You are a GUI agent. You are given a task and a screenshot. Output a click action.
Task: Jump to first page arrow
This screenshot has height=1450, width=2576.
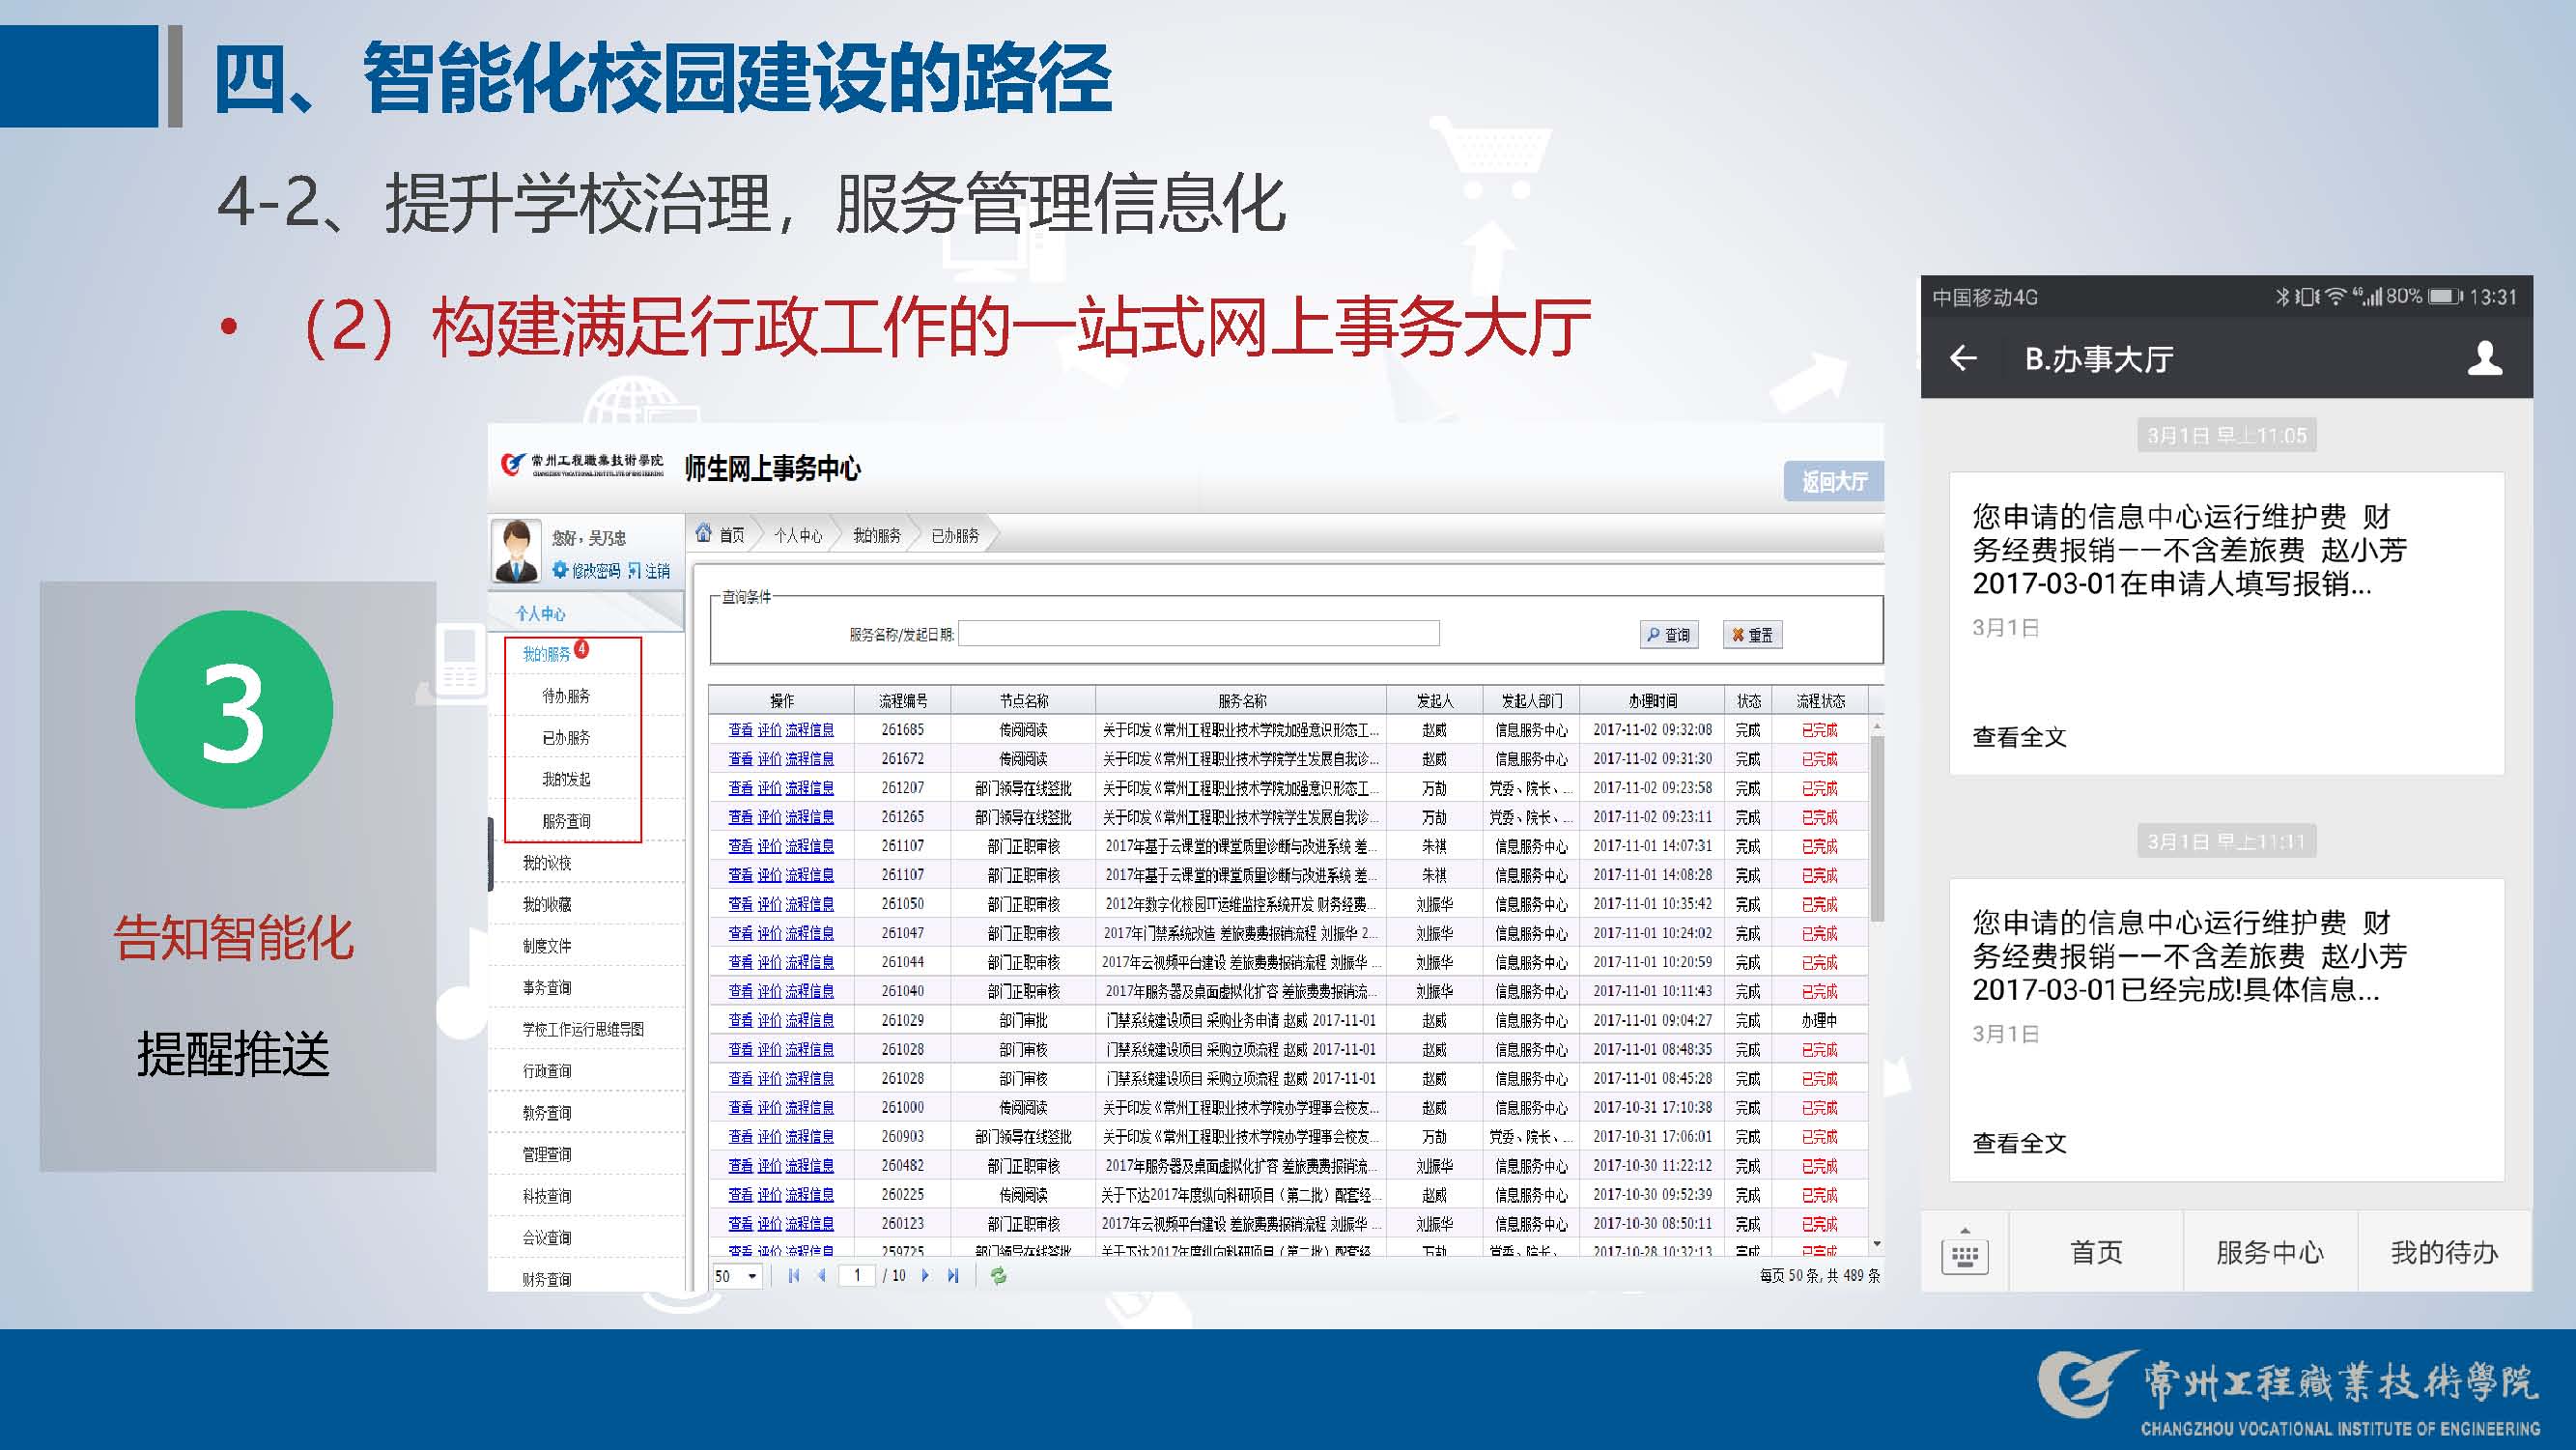pyautogui.click(x=794, y=1275)
